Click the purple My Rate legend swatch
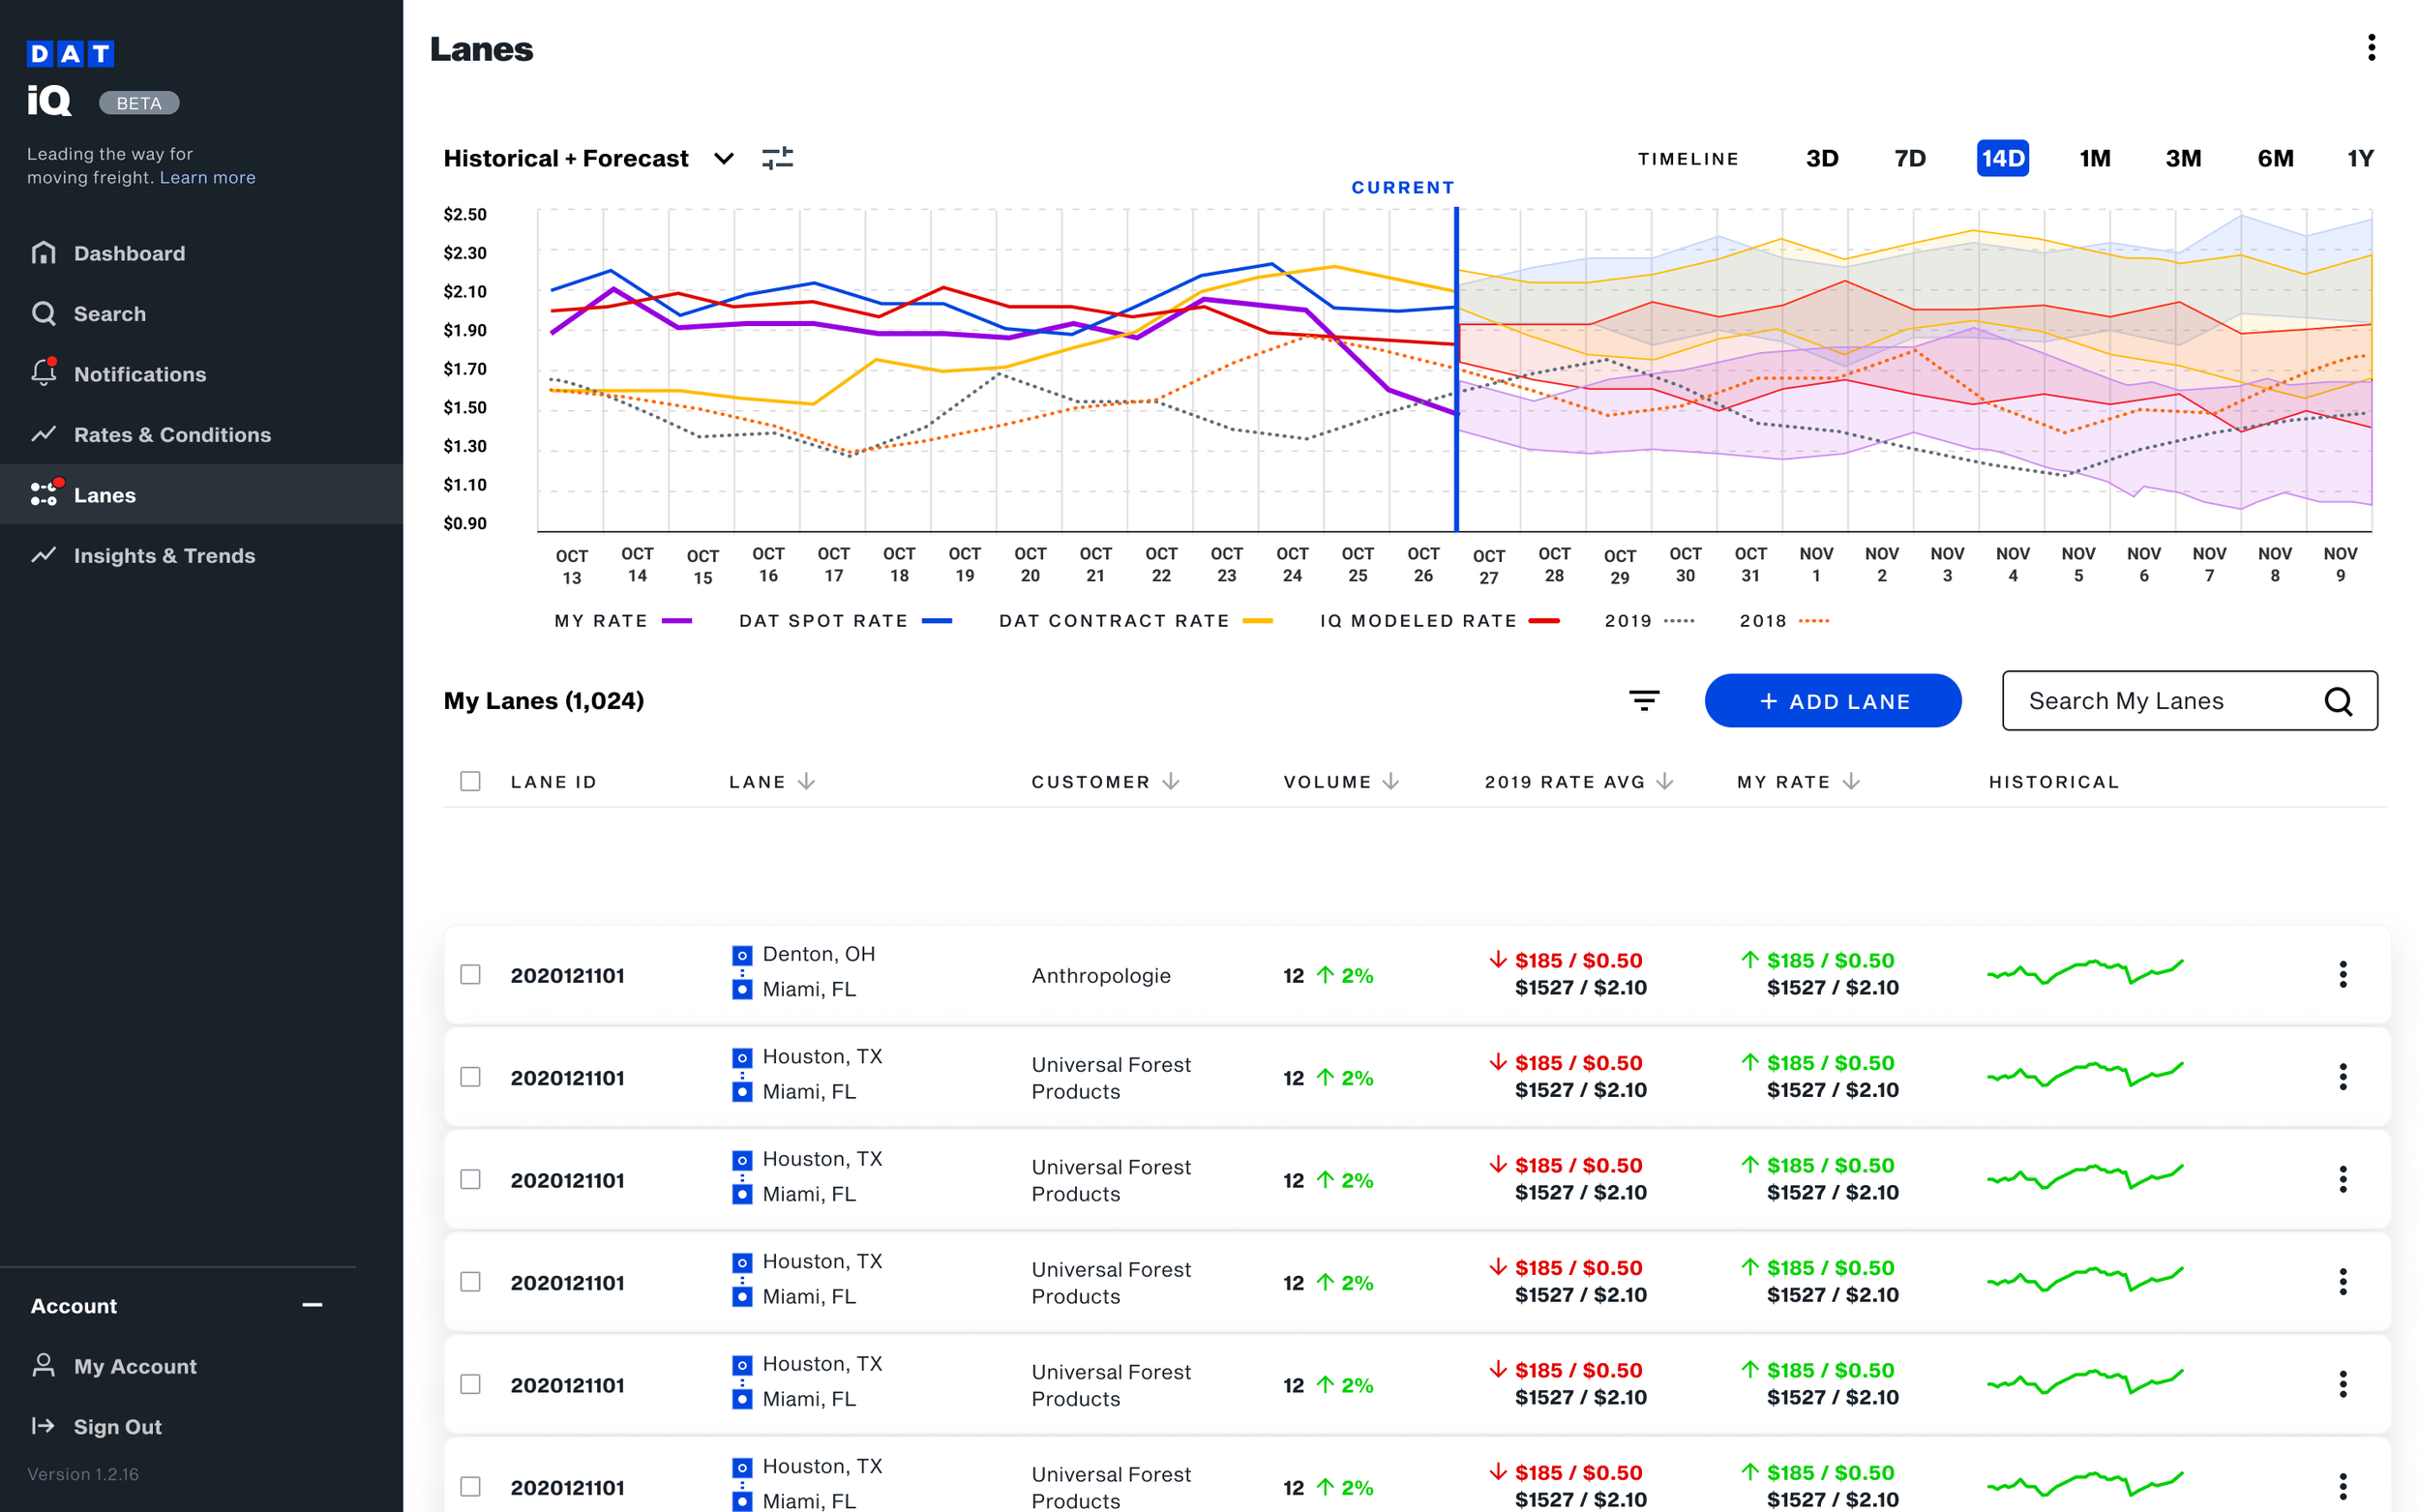 click(x=677, y=621)
